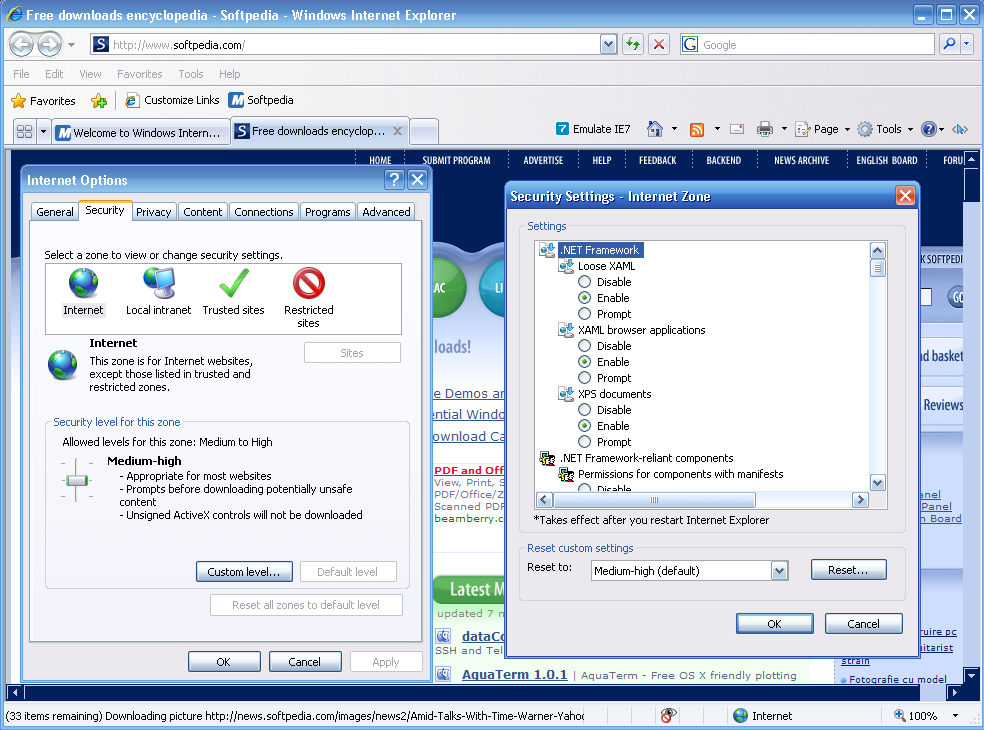Viewport: 984px width, 730px height.
Task: Expand the address bar URL history dropdown
Action: 608,44
